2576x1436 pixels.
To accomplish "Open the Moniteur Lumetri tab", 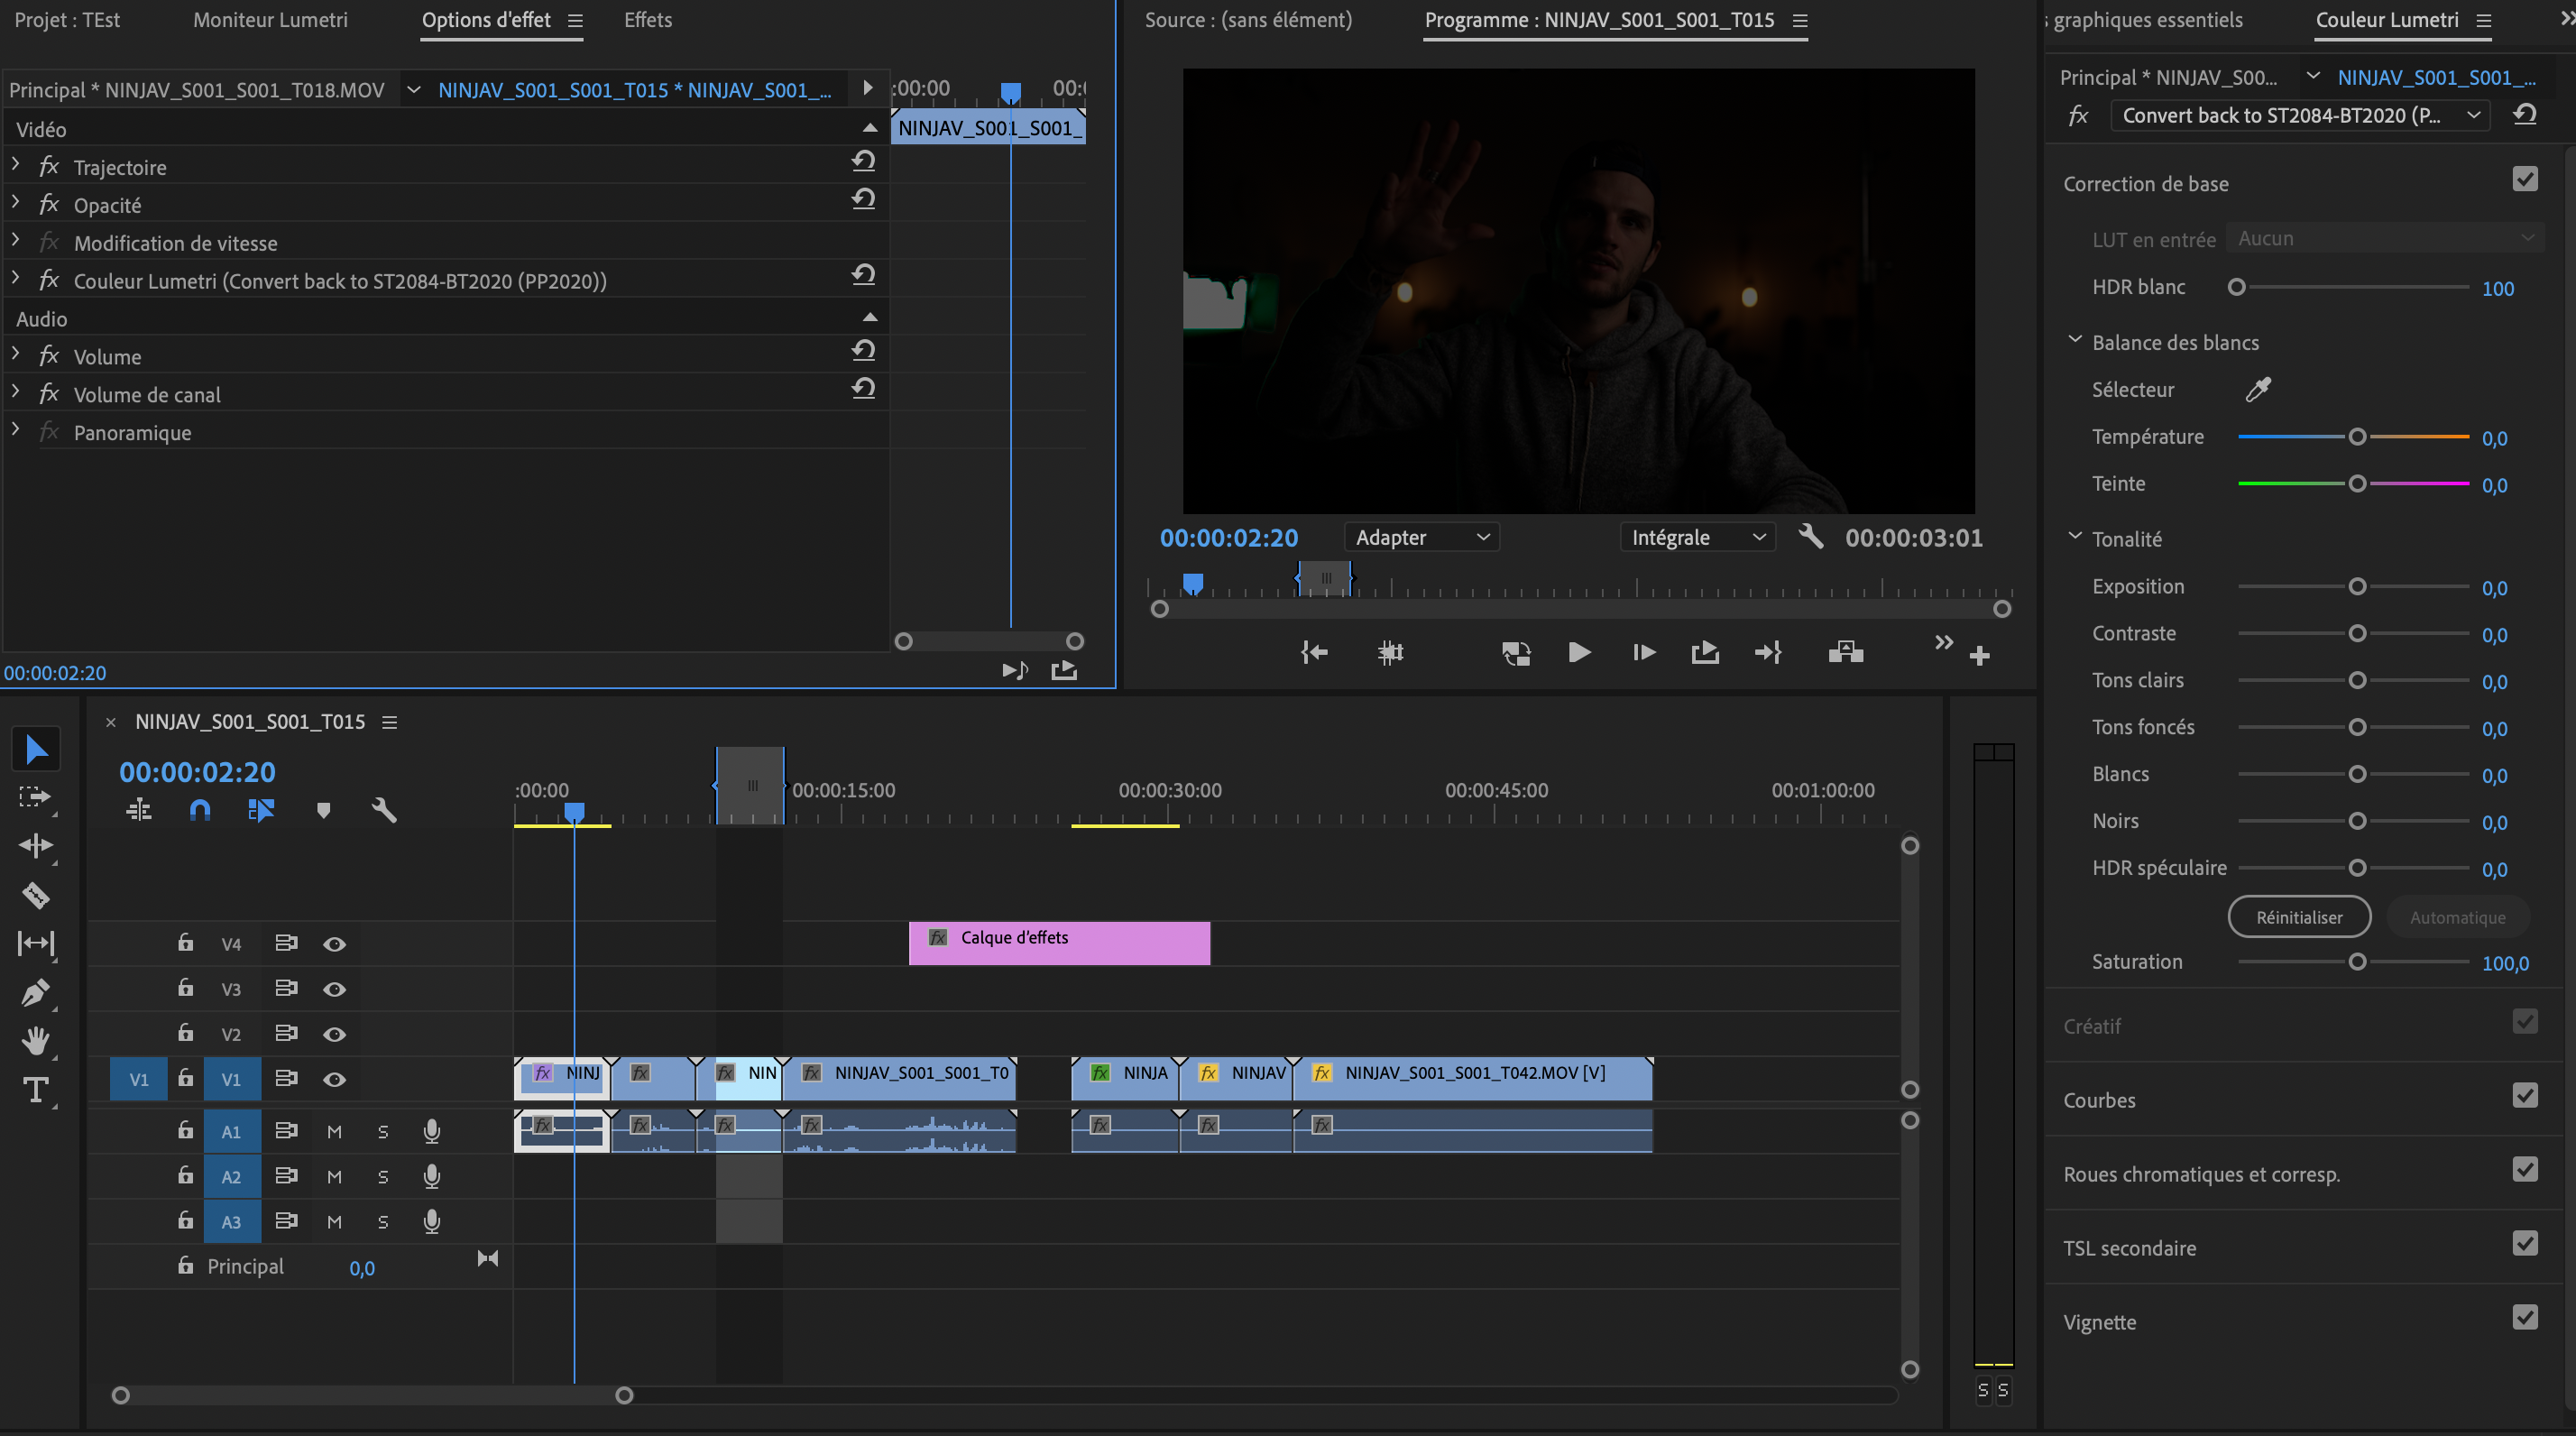I will 270,20.
